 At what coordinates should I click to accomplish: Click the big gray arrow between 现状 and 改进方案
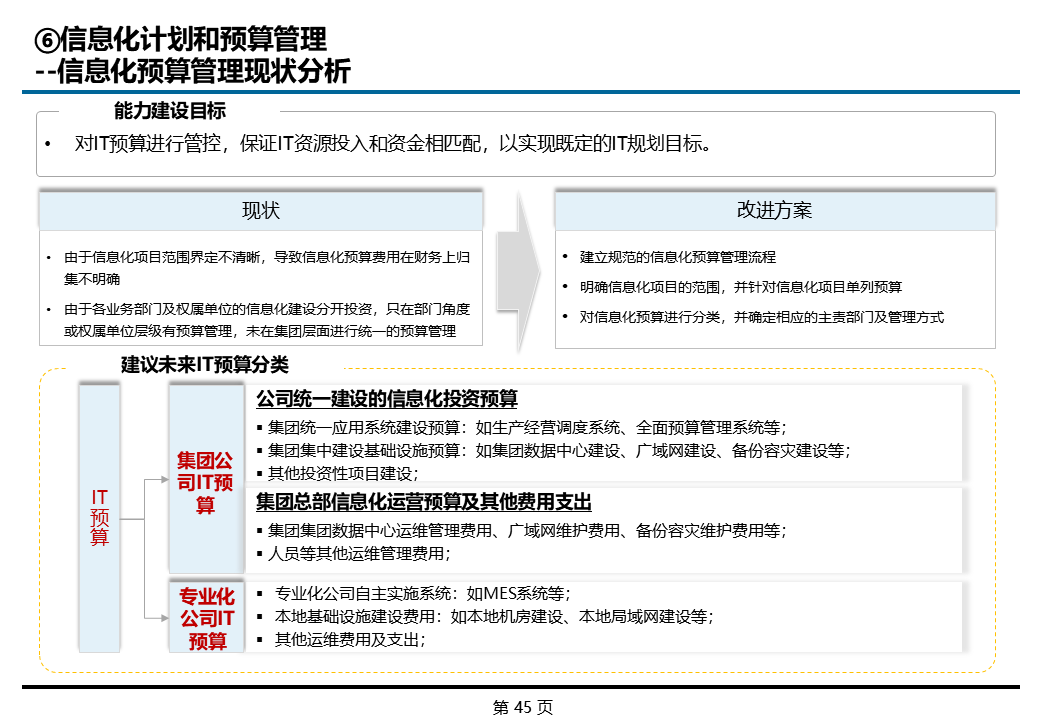519,272
